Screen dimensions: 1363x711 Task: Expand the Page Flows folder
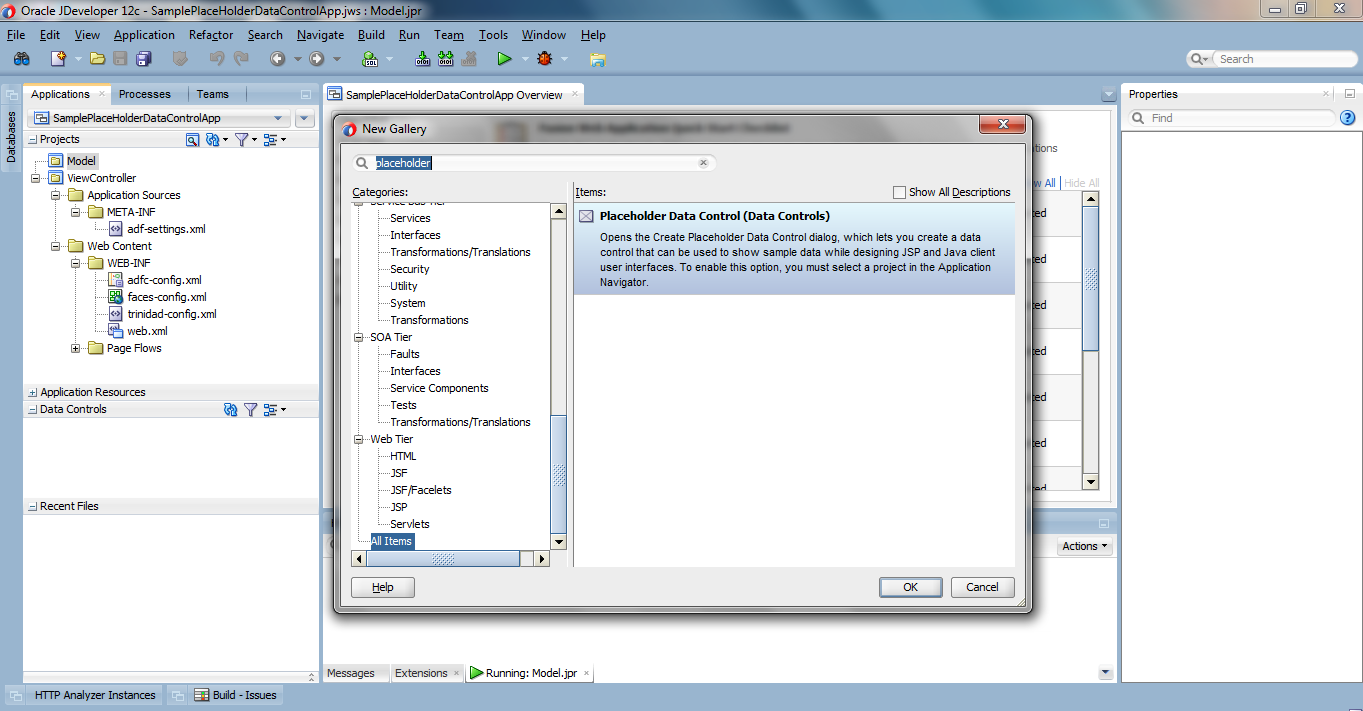(76, 348)
